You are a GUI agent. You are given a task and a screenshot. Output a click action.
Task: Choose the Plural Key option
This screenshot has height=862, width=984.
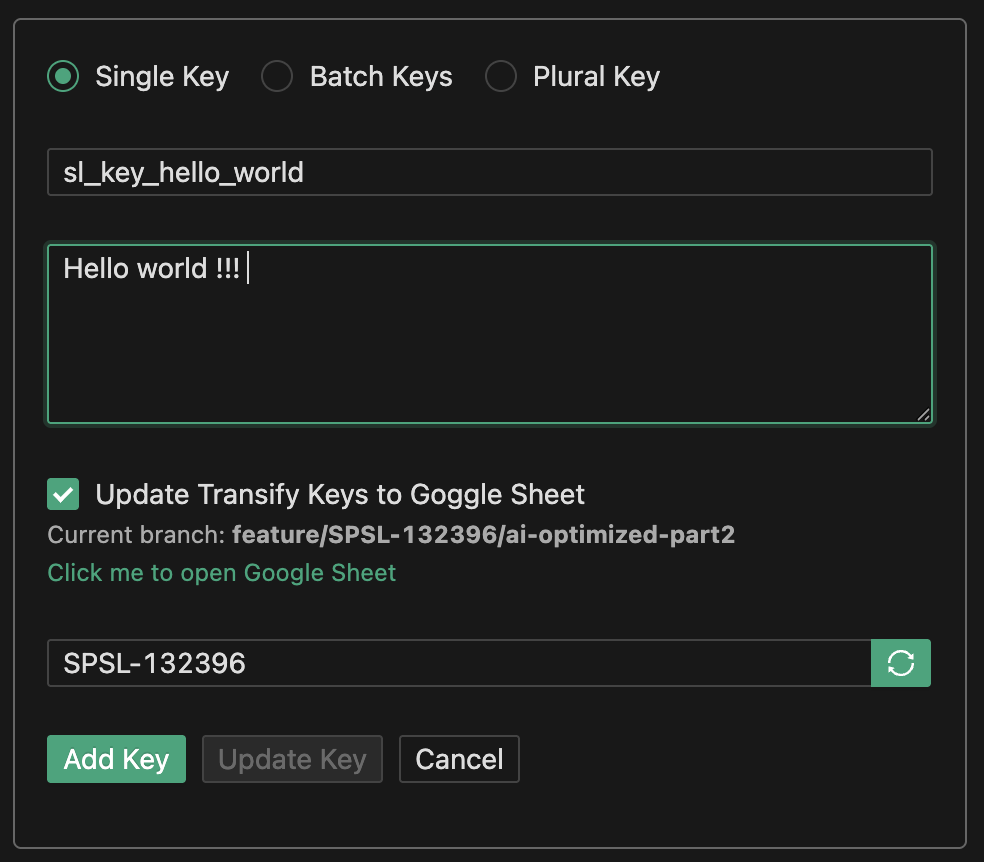(500, 76)
